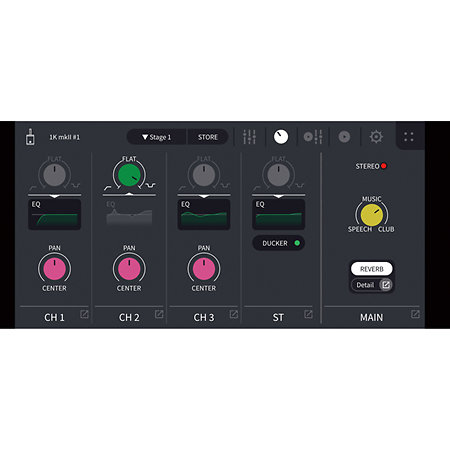Click the speaker device icon
The image size is (450, 450).
pos(30,137)
